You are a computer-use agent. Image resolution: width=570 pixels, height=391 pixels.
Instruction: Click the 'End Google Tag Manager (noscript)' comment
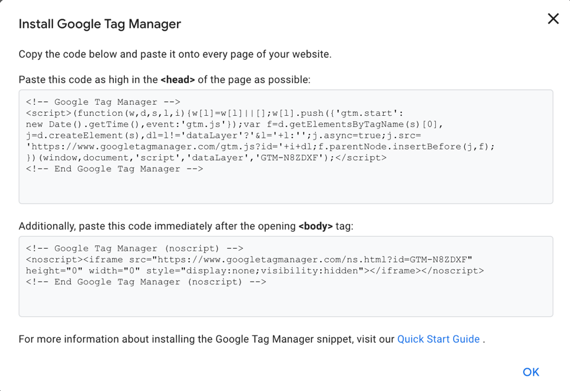pyautogui.click(x=146, y=282)
